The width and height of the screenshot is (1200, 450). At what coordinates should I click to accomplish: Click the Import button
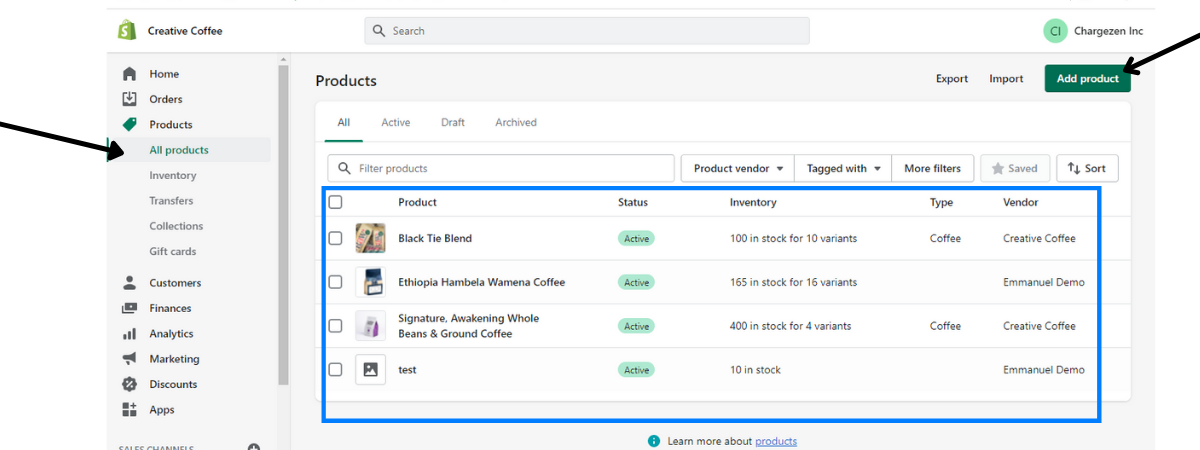[1006, 79]
